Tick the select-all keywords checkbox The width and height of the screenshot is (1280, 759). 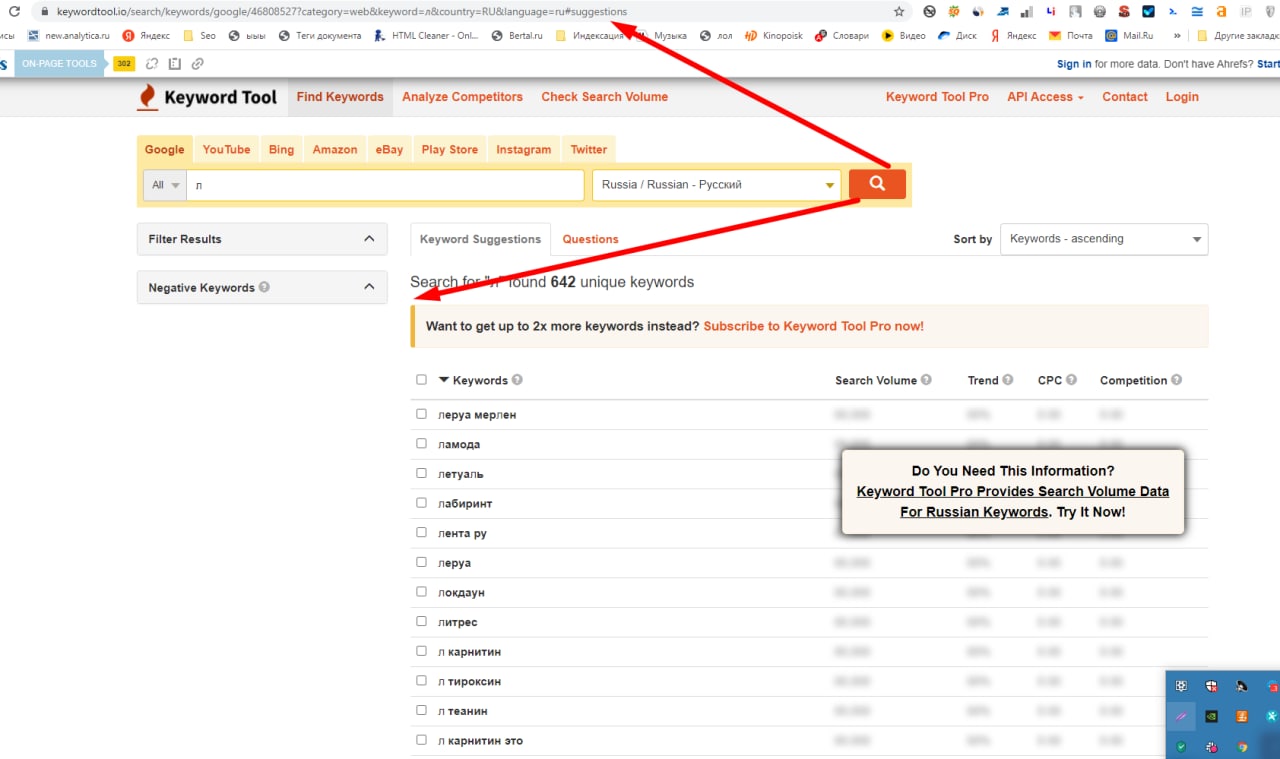tap(421, 380)
